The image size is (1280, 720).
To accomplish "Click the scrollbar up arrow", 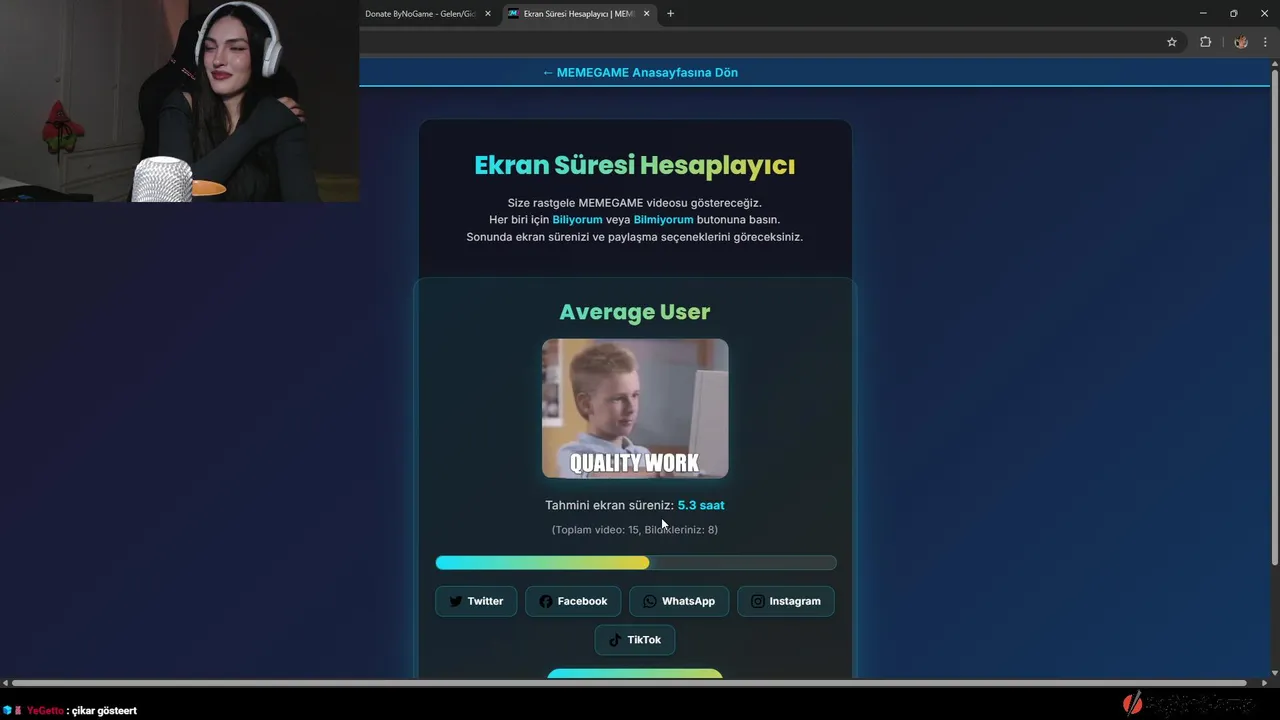I will tap(1274, 63).
